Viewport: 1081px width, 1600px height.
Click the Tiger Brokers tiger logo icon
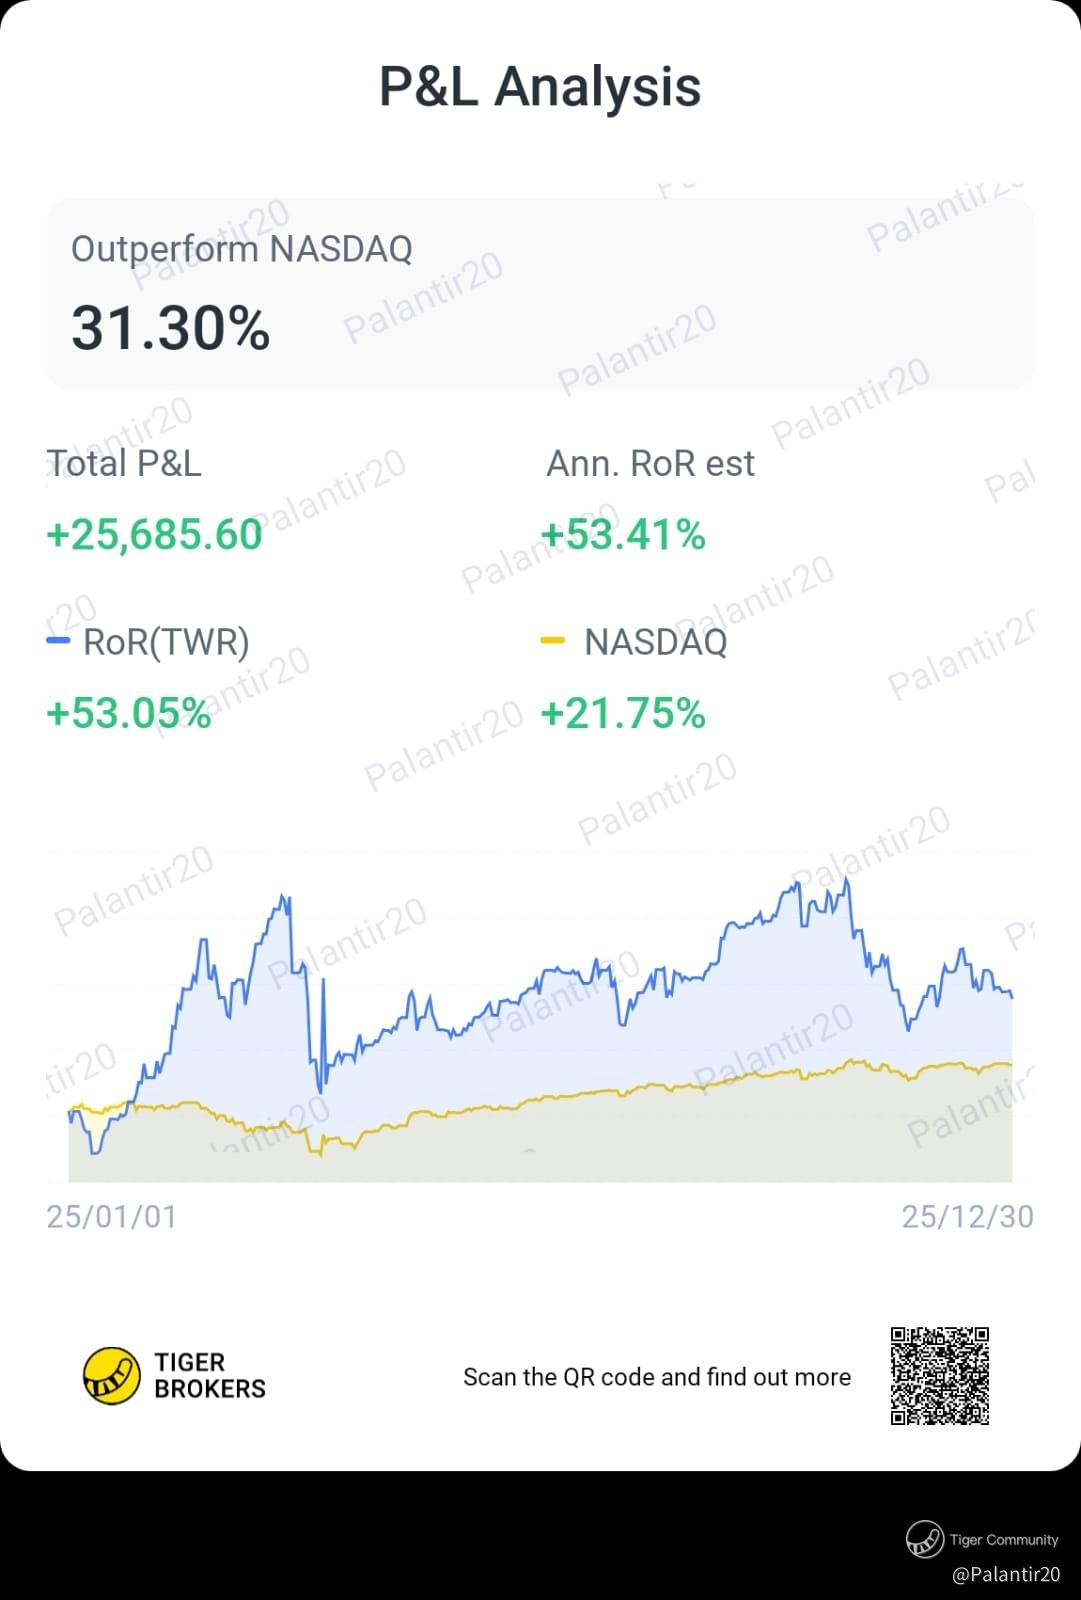111,1376
